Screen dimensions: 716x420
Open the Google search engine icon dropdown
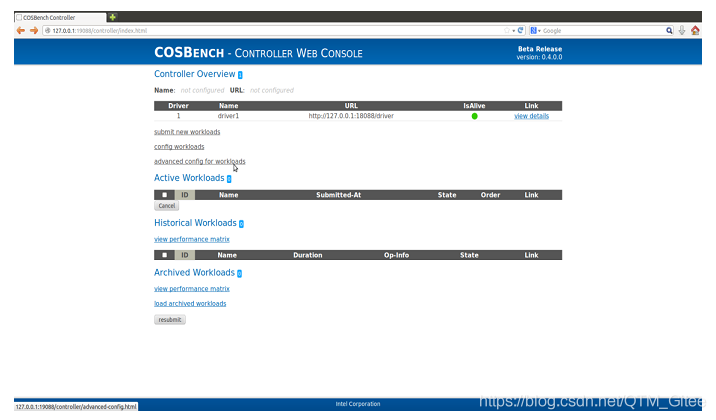[x=535, y=31]
